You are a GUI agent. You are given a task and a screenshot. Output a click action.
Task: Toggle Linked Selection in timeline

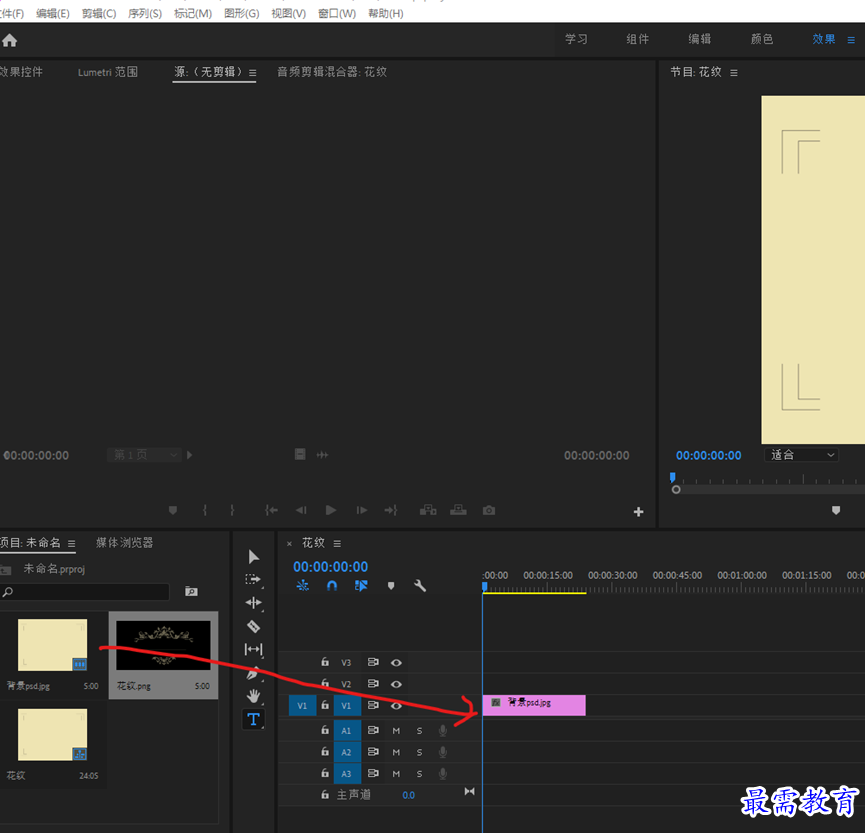pos(361,585)
